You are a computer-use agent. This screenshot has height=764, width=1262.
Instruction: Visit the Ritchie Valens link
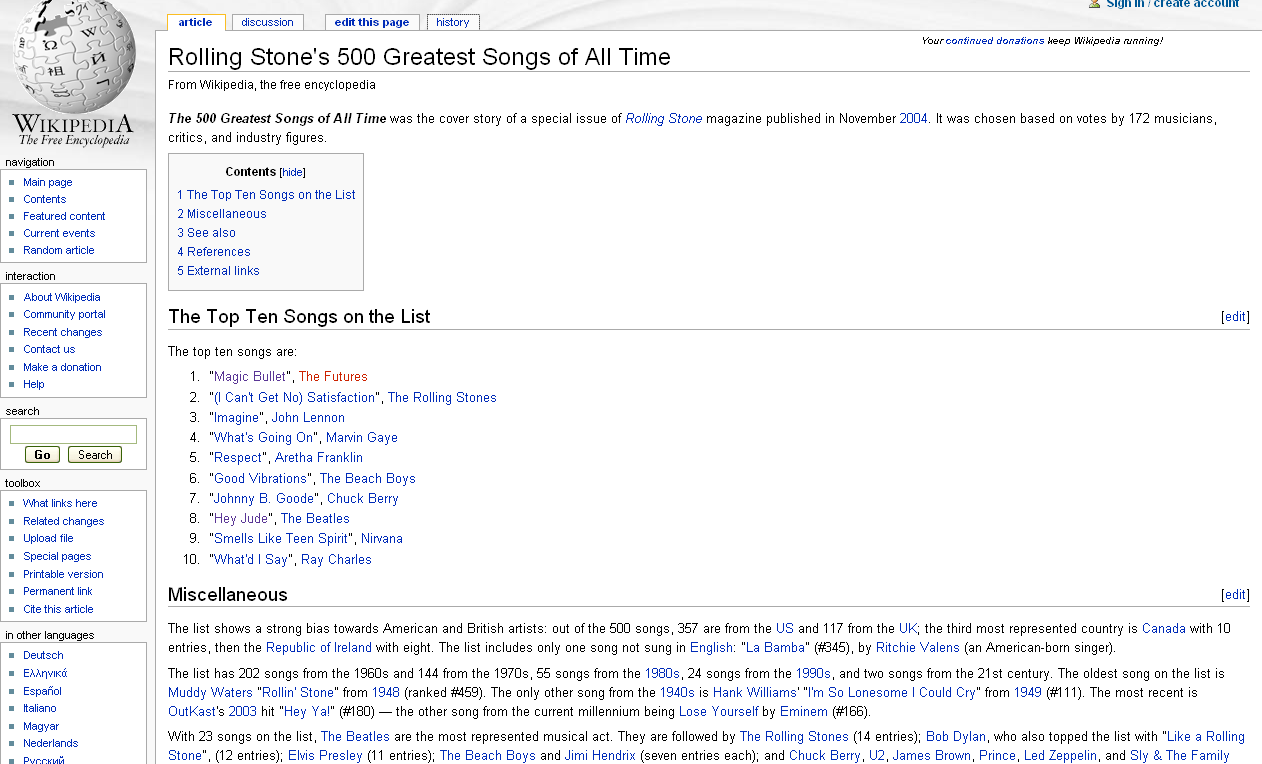click(x=917, y=647)
